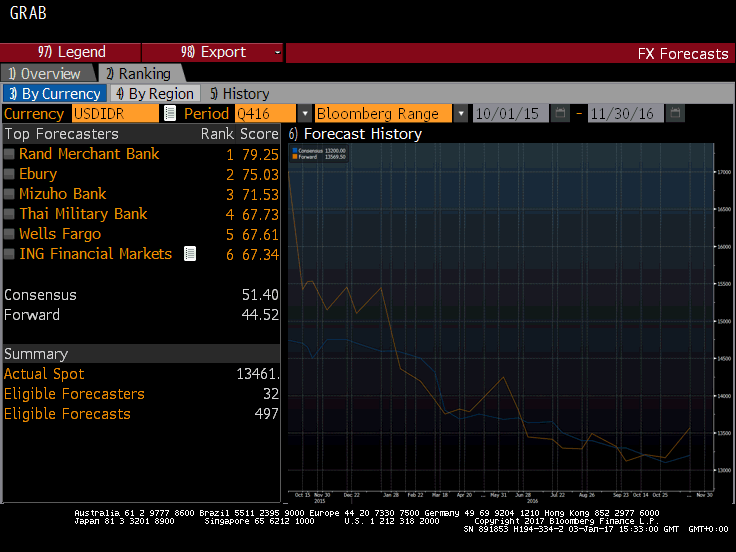736x552 pixels.
Task: Open the Export dropdown arrow
Action: (x=277, y=52)
